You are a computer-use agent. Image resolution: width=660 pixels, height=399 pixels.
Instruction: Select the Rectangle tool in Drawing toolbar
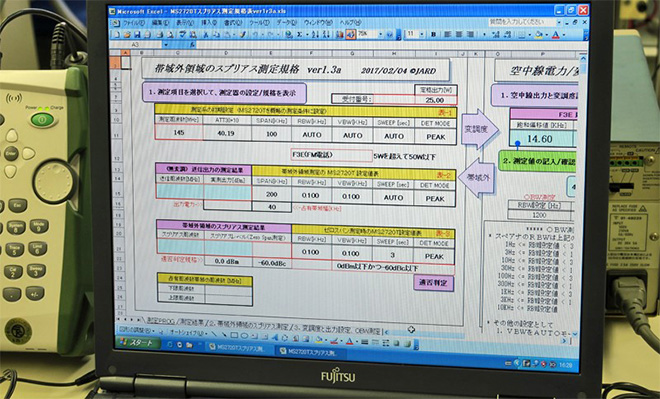click(234, 335)
